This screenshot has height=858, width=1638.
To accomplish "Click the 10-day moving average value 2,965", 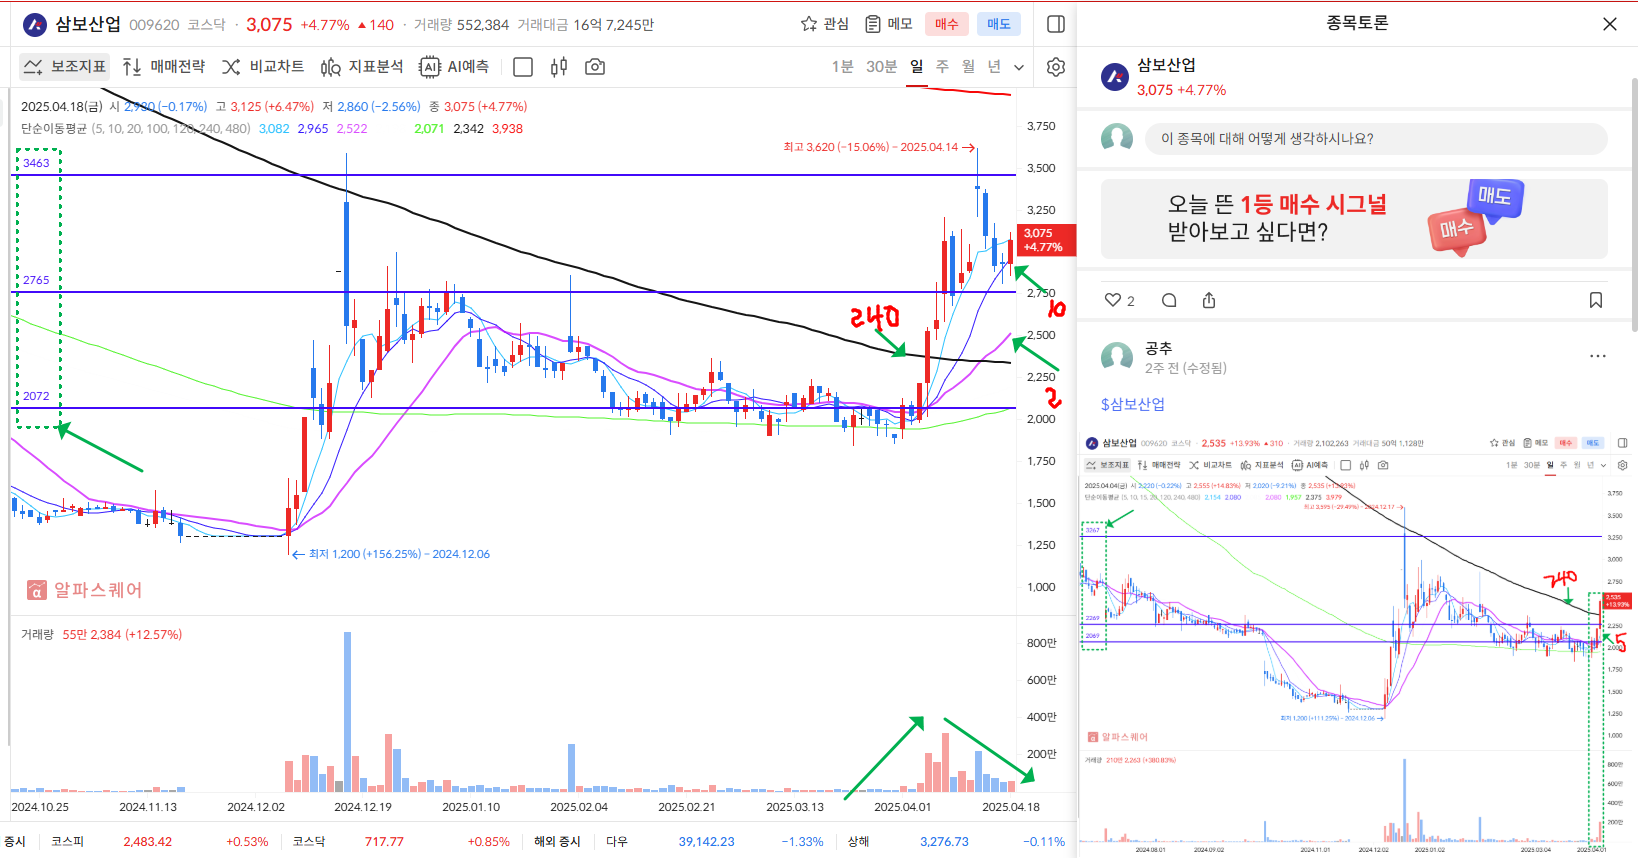I will tap(313, 129).
